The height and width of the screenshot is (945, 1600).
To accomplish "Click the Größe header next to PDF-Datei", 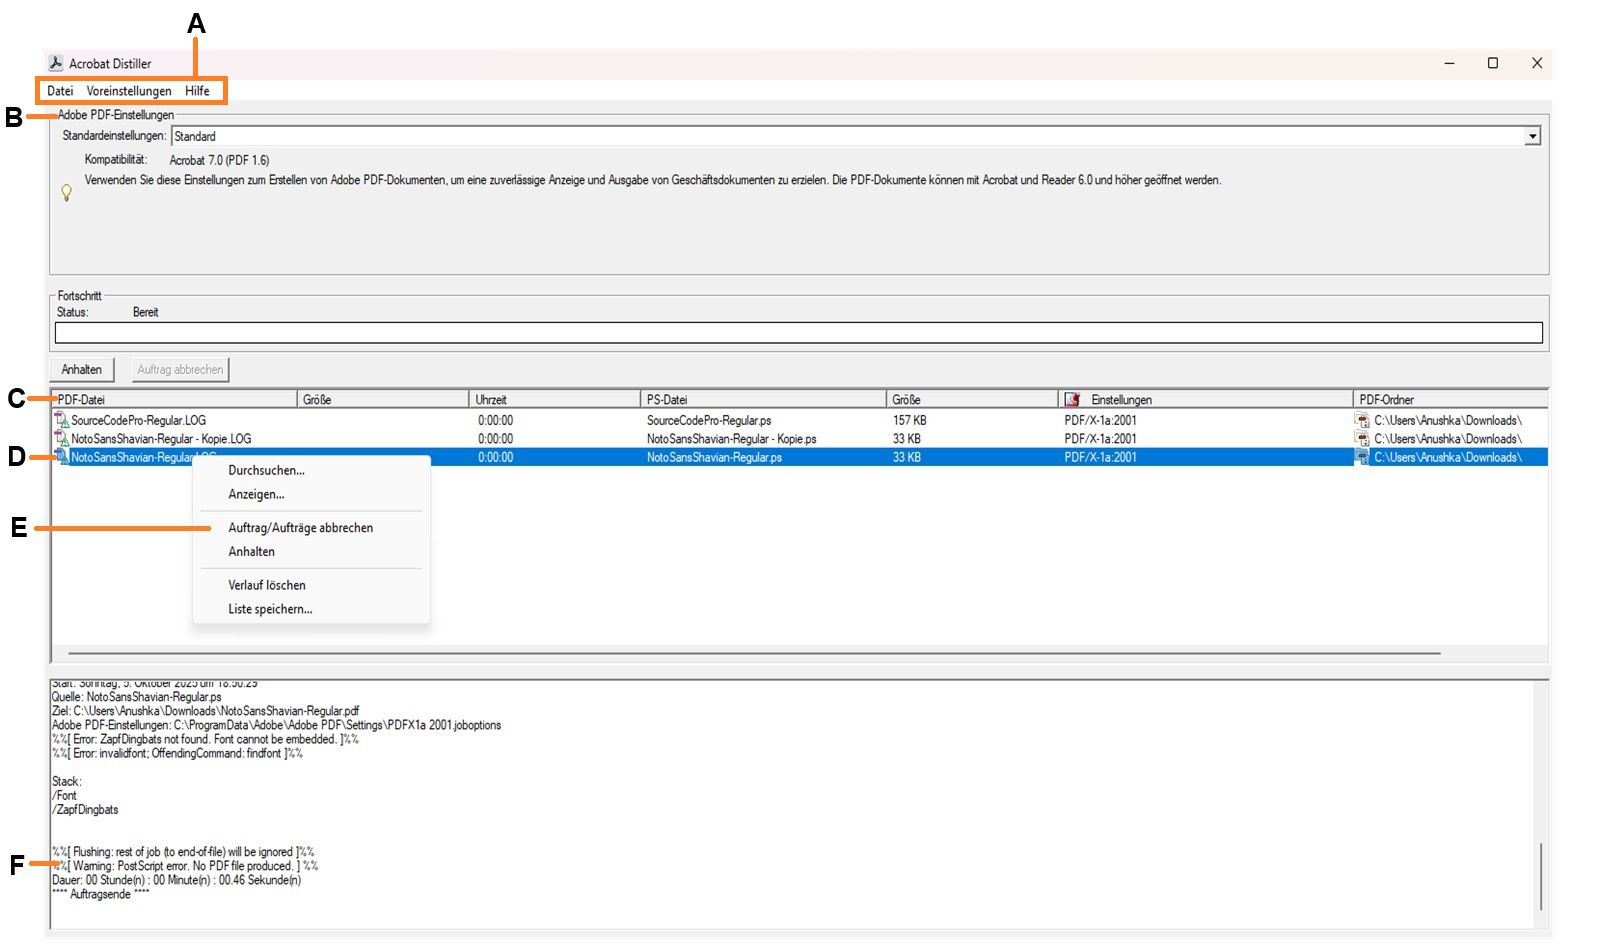I will (x=384, y=400).
